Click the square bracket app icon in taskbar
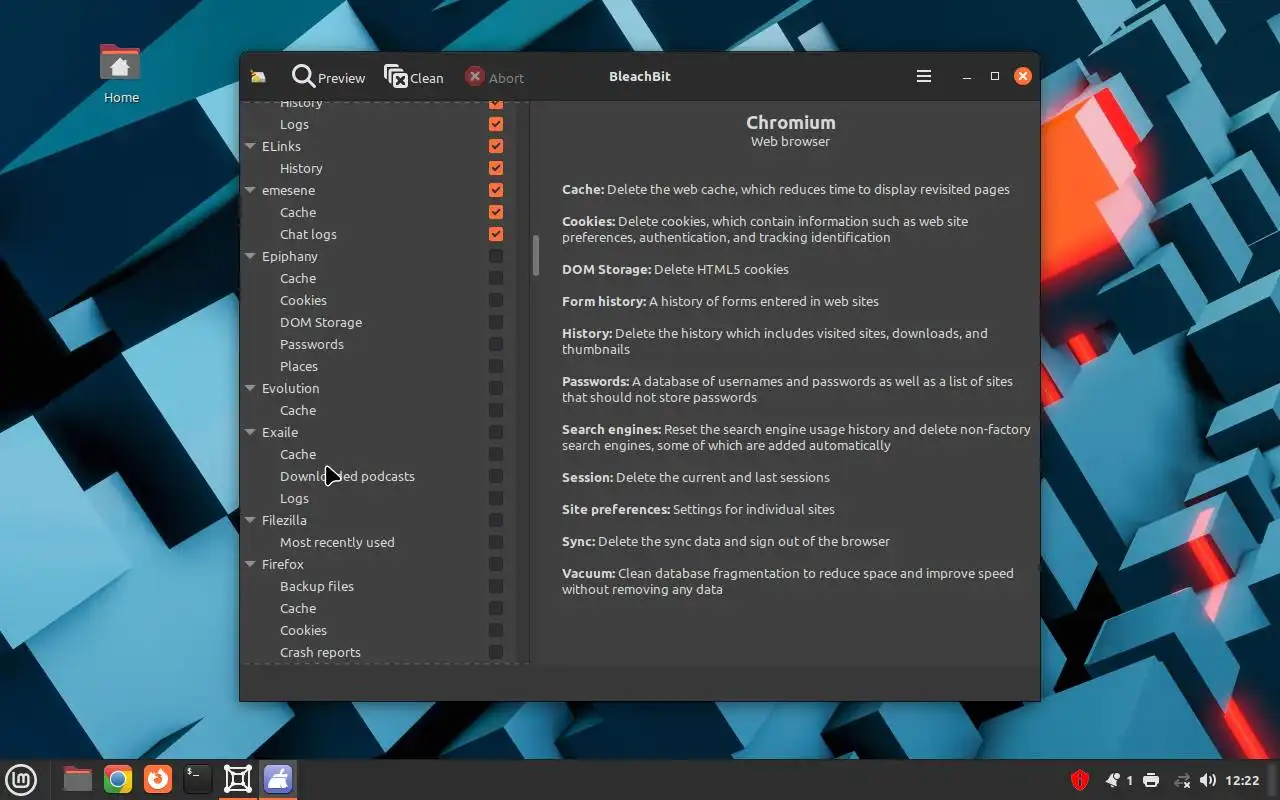Screen dimensions: 1280x800 pos(238,779)
